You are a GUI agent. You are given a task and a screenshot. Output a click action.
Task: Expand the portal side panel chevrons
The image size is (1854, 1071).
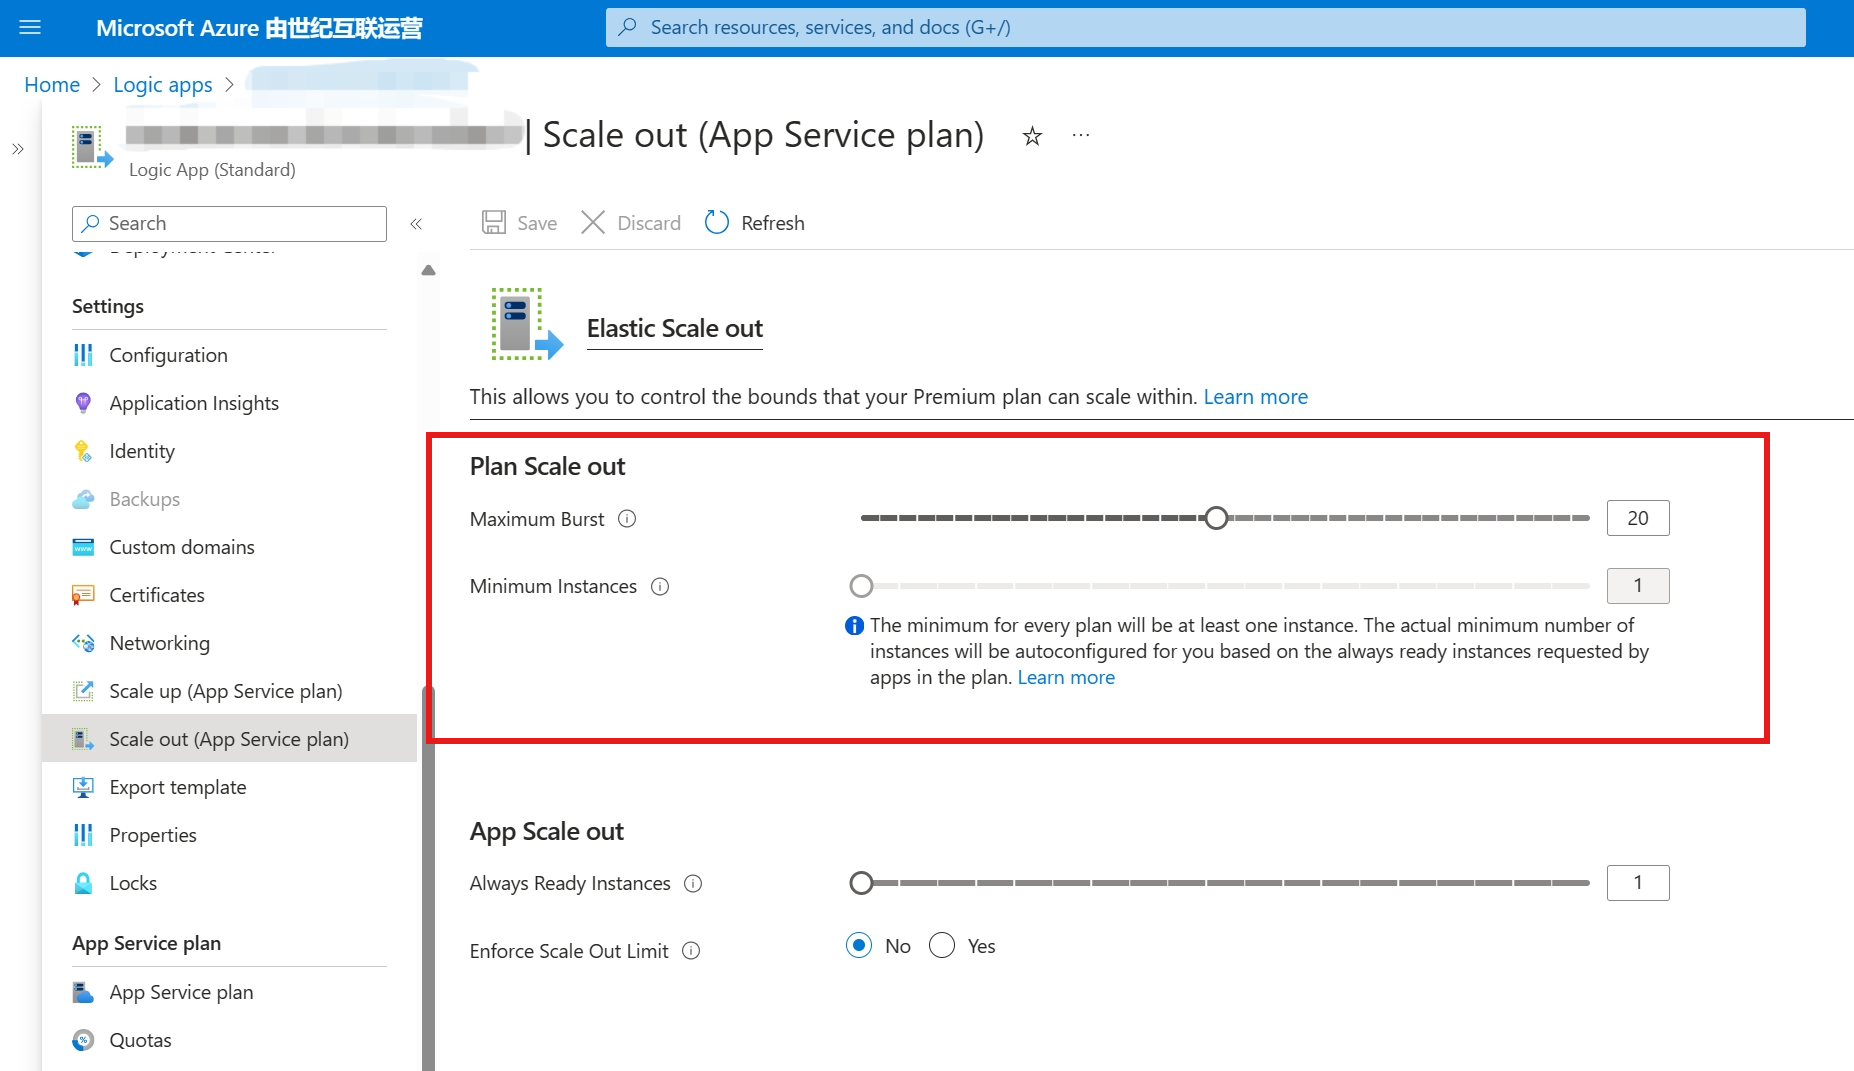18,150
